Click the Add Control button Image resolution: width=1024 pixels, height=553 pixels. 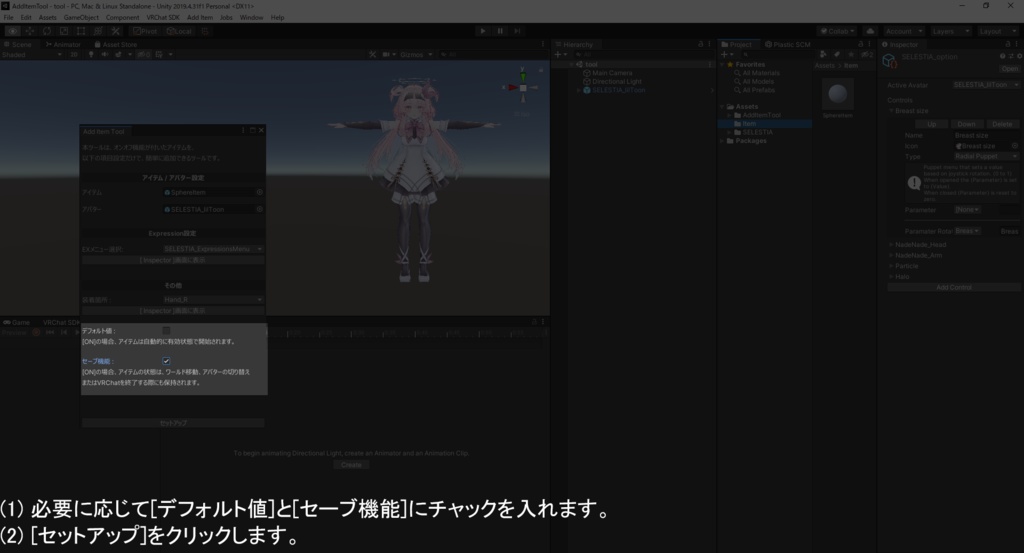(953, 287)
